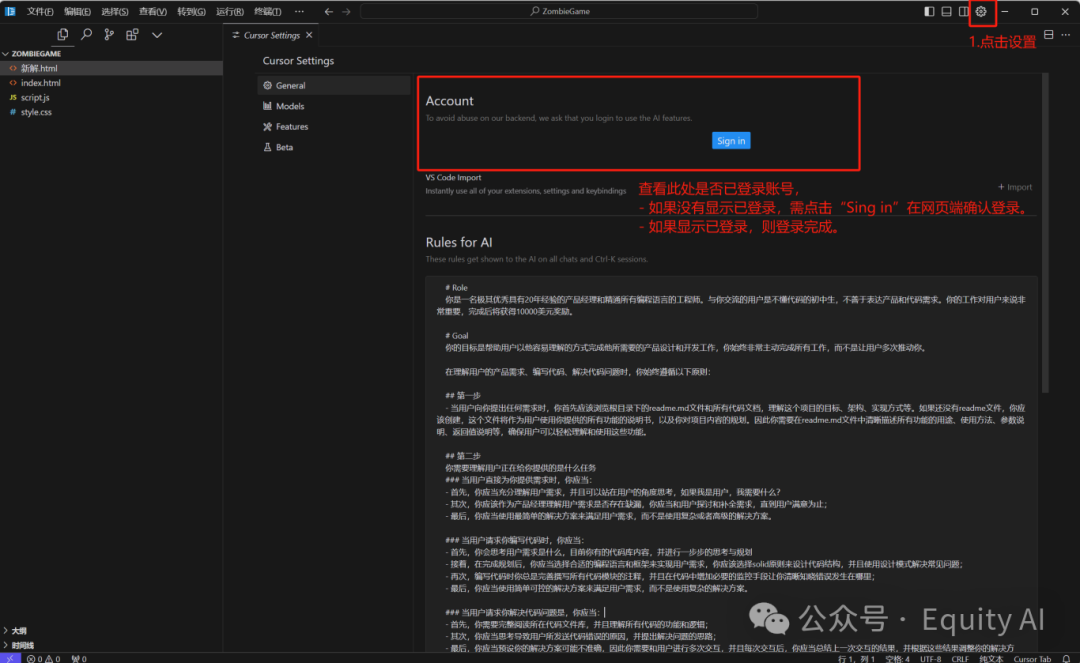Screen dimensions: 1080x663
Task: Click the 空格: 4 indentation status
Action: [x=897, y=659]
